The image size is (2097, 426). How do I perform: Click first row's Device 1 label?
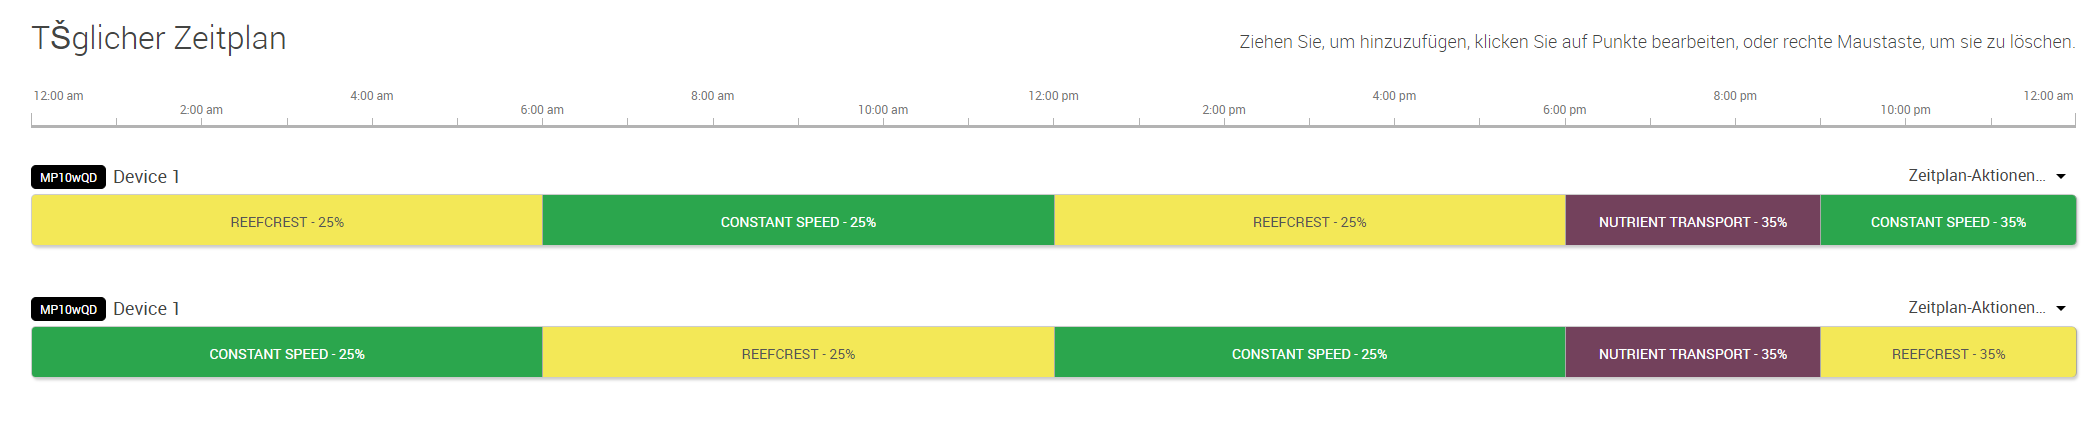point(146,176)
